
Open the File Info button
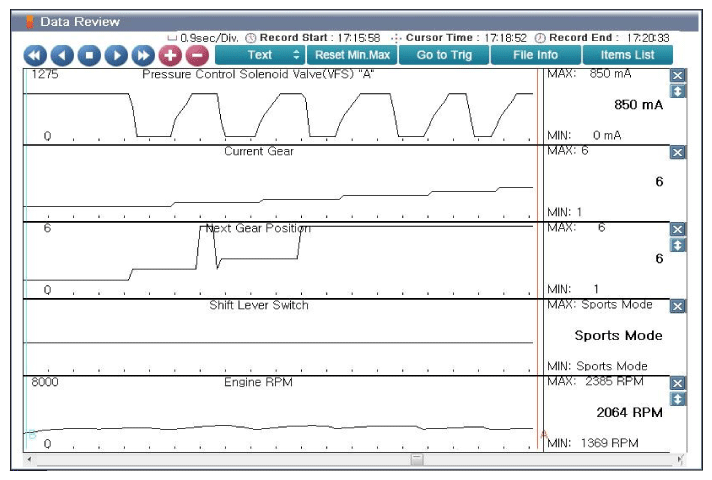coord(536,55)
